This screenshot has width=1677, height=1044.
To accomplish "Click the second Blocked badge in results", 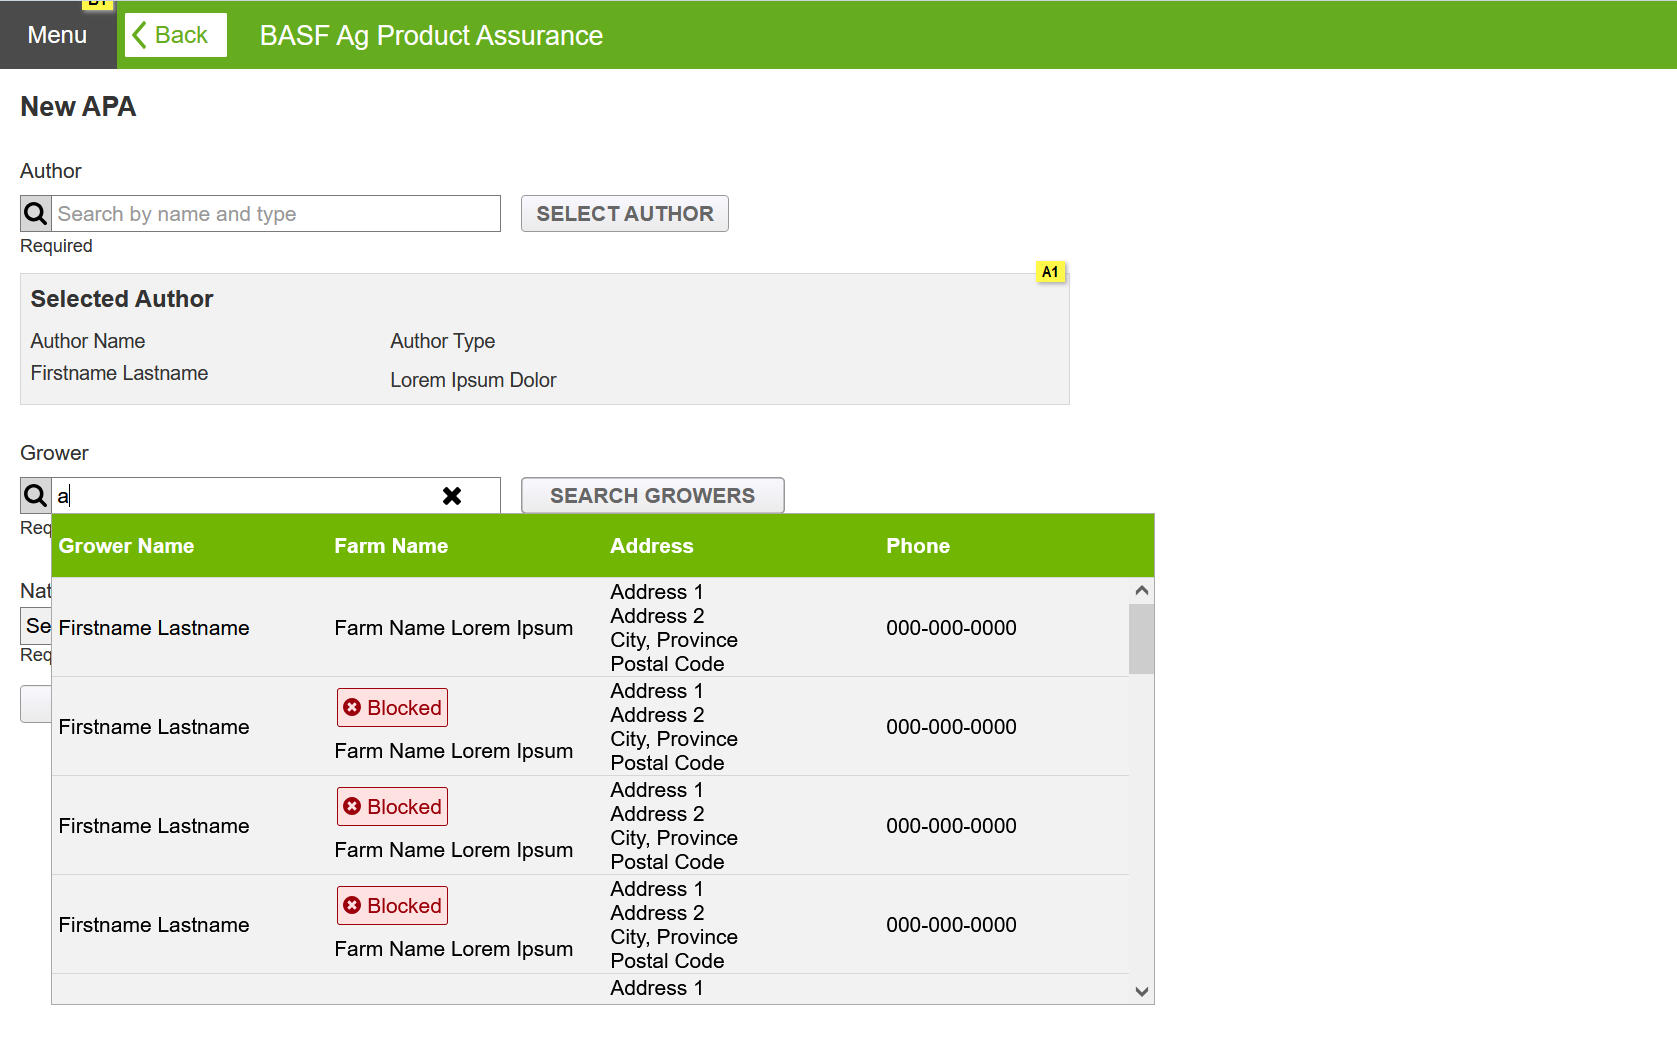I will click(x=392, y=807).
